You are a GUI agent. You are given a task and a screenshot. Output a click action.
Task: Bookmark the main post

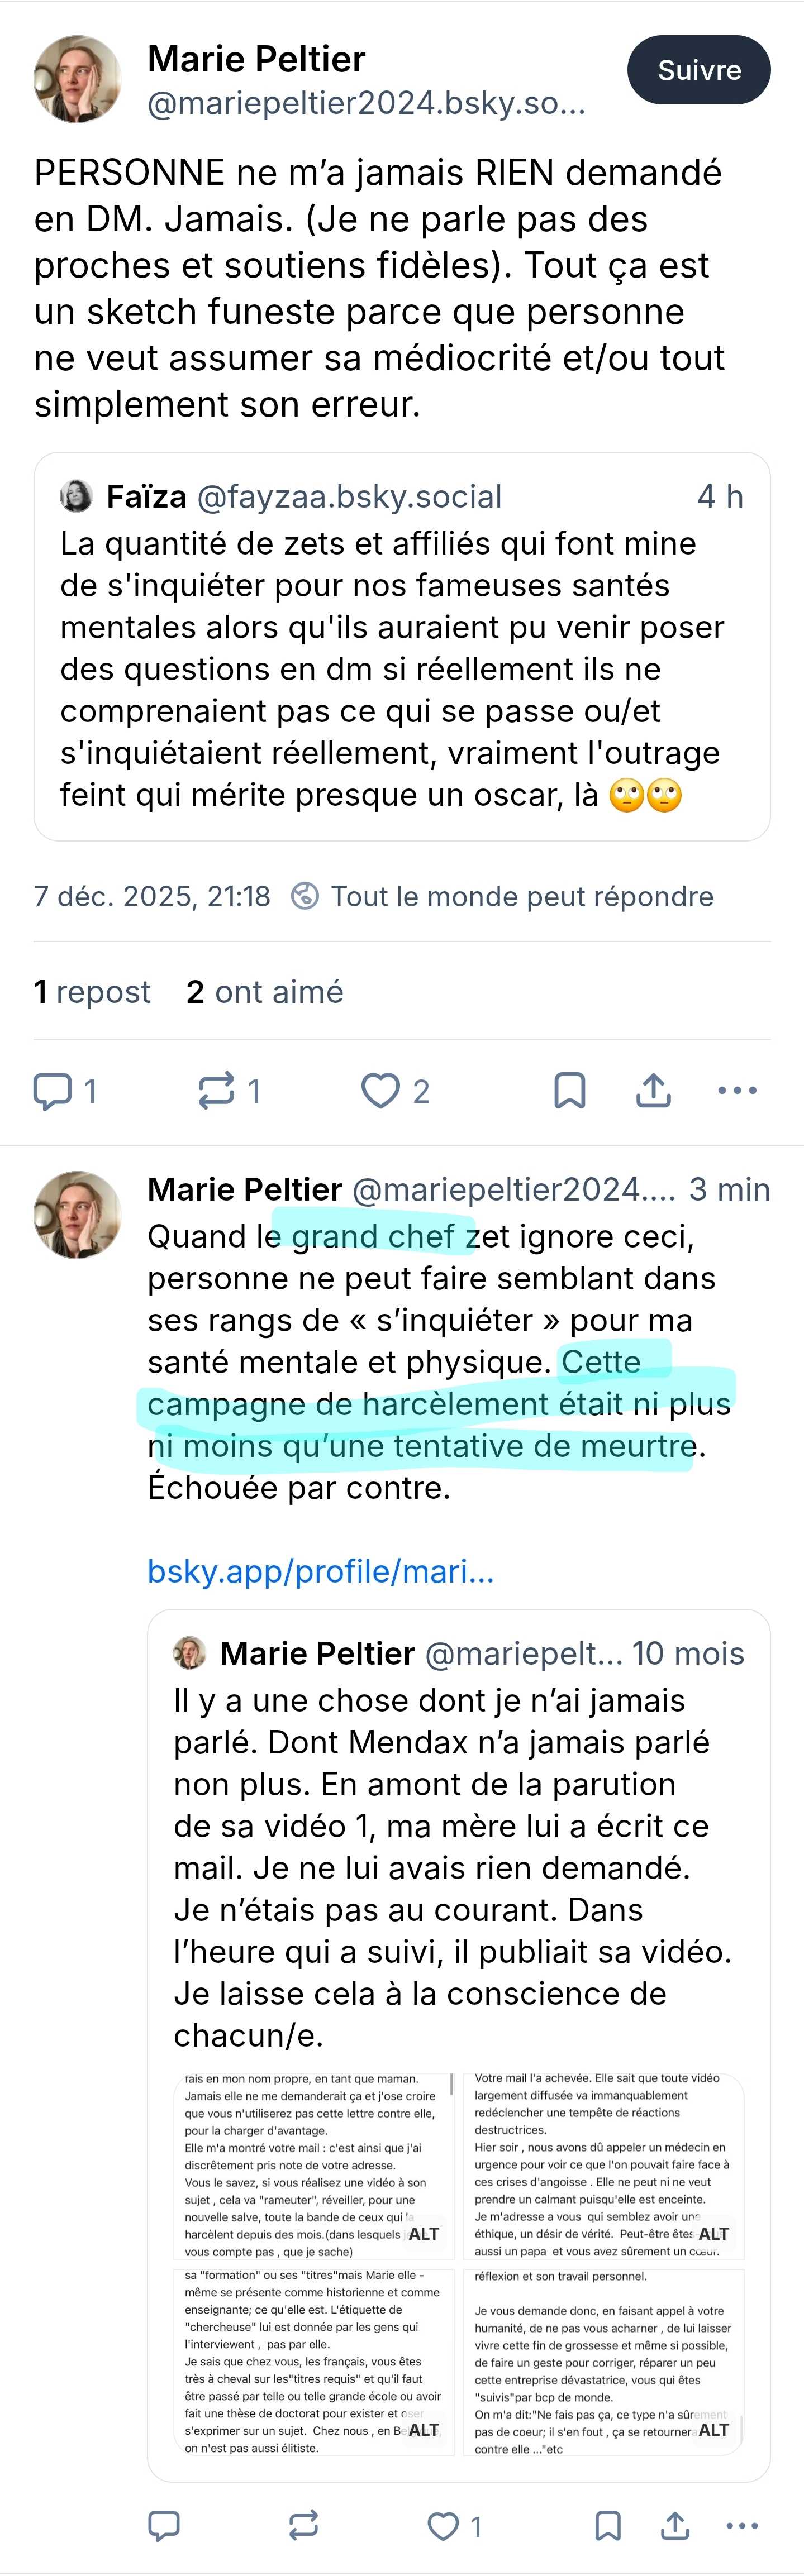click(569, 1090)
